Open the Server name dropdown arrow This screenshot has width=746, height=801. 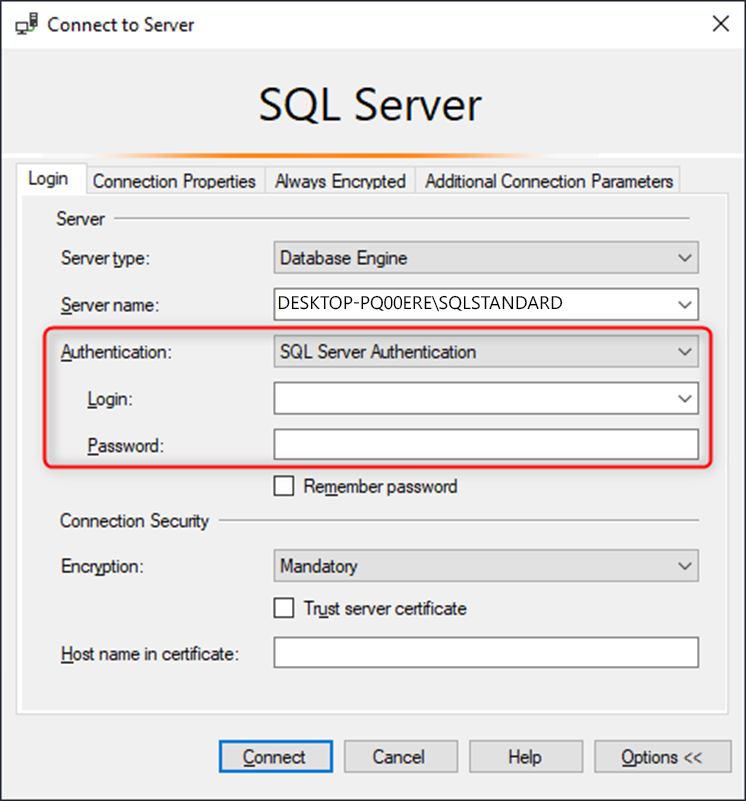pyautogui.click(x=685, y=304)
